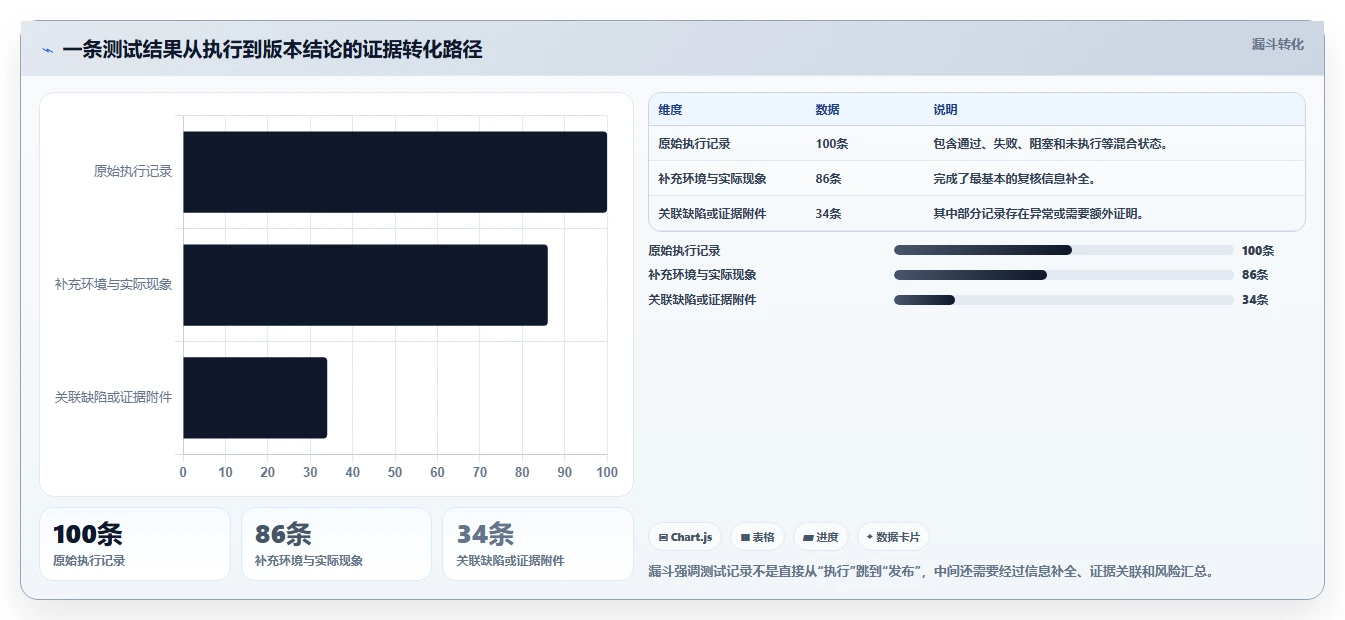
Task: Click progress list label 关联缺陷或证据附件
Action: point(702,300)
